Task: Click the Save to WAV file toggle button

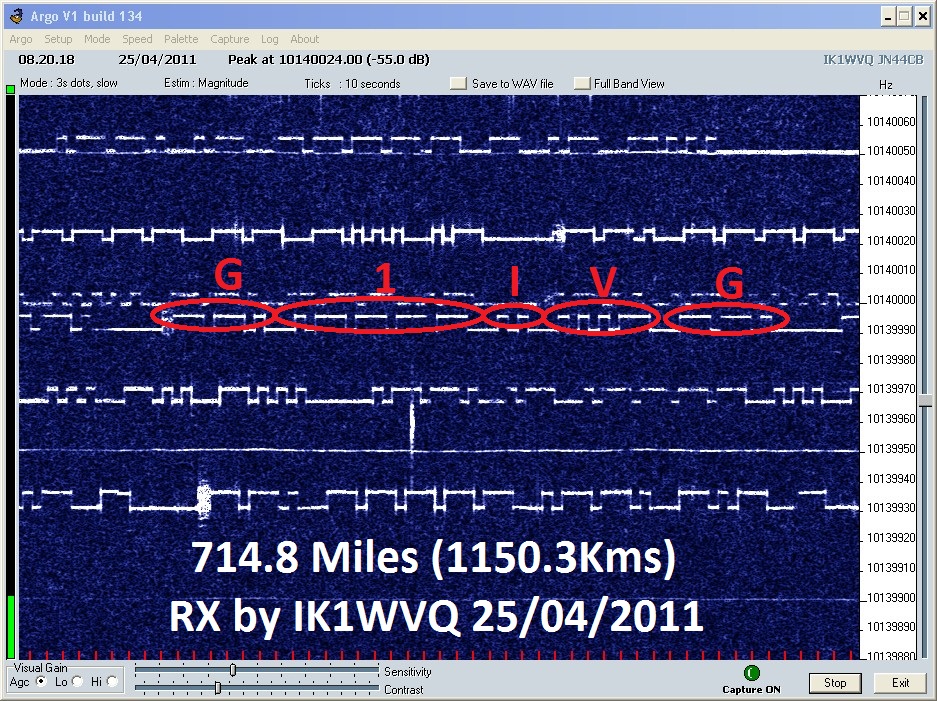Action: click(x=458, y=84)
